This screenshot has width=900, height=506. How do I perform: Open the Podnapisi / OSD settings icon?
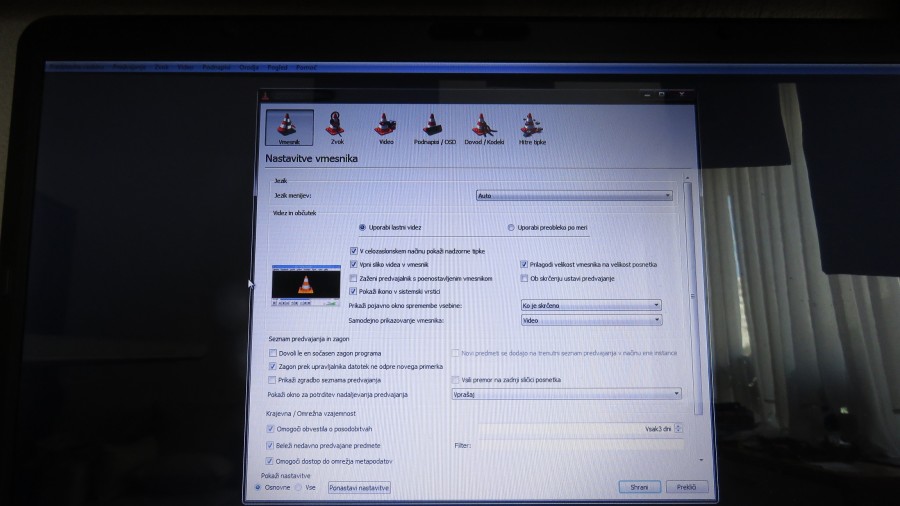(434, 127)
